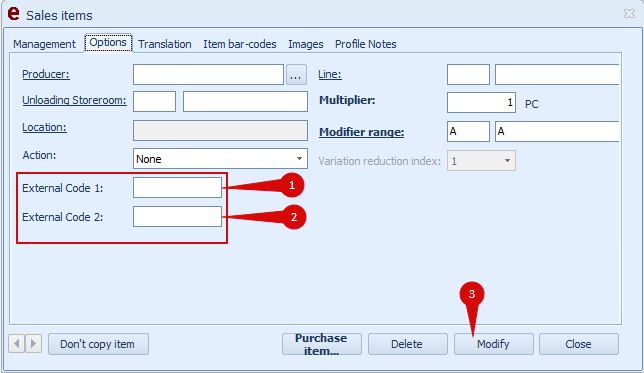The width and height of the screenshot is (644, 373).
Task: Focus the Line code field
Action: pos(468,74)
